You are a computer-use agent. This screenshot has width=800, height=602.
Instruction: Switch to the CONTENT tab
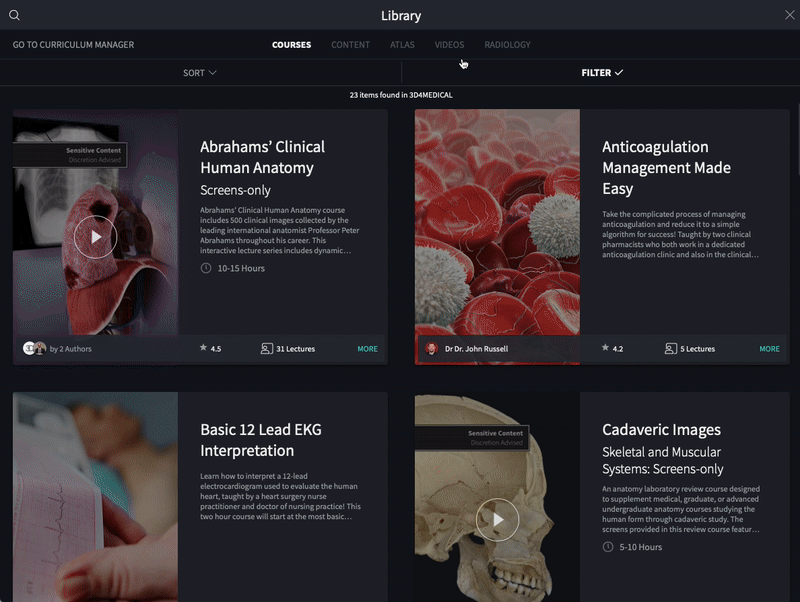coord(351,45)
